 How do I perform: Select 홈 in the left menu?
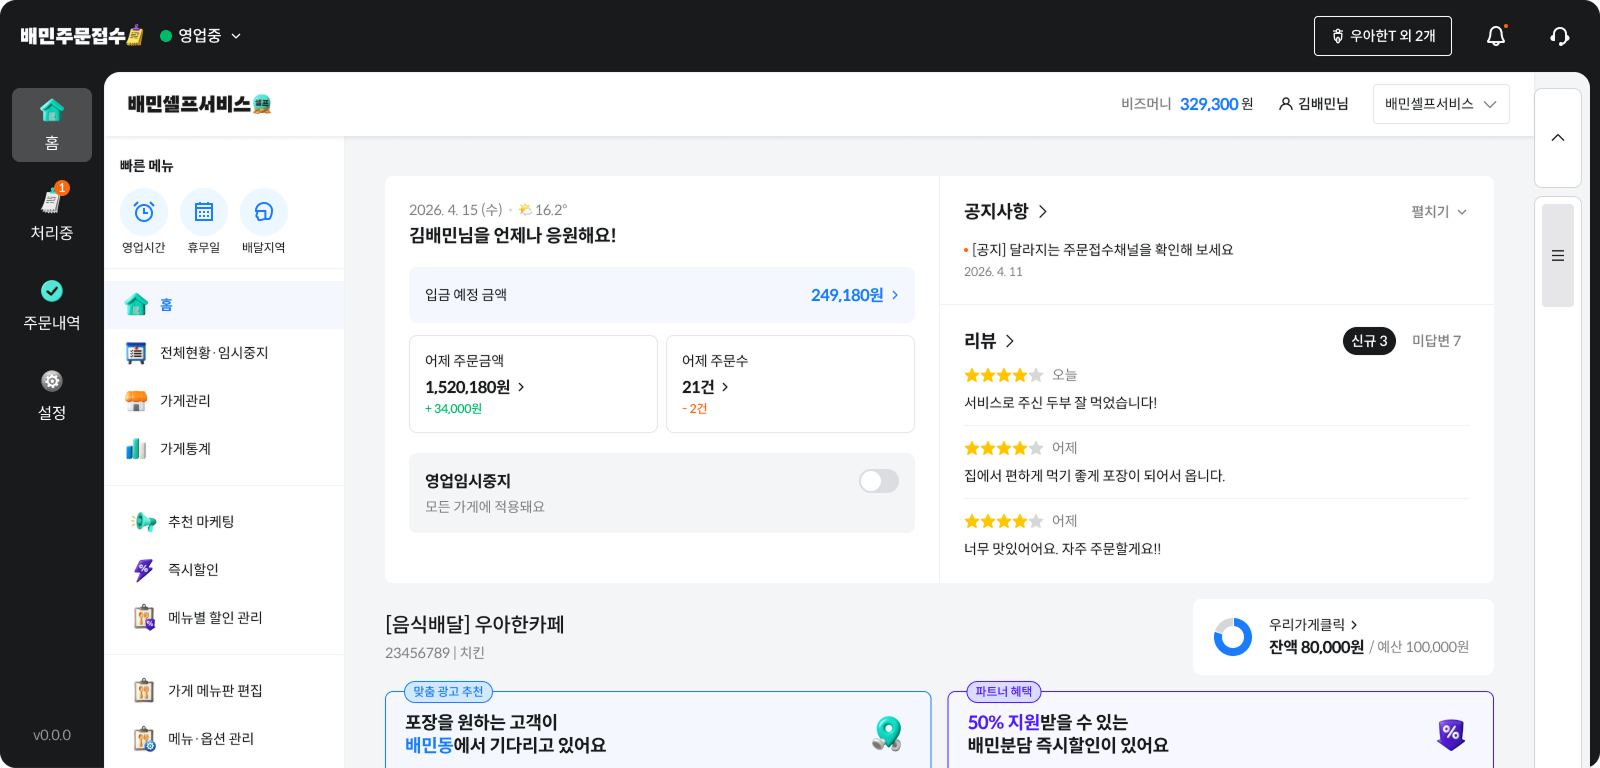point(224,305)
